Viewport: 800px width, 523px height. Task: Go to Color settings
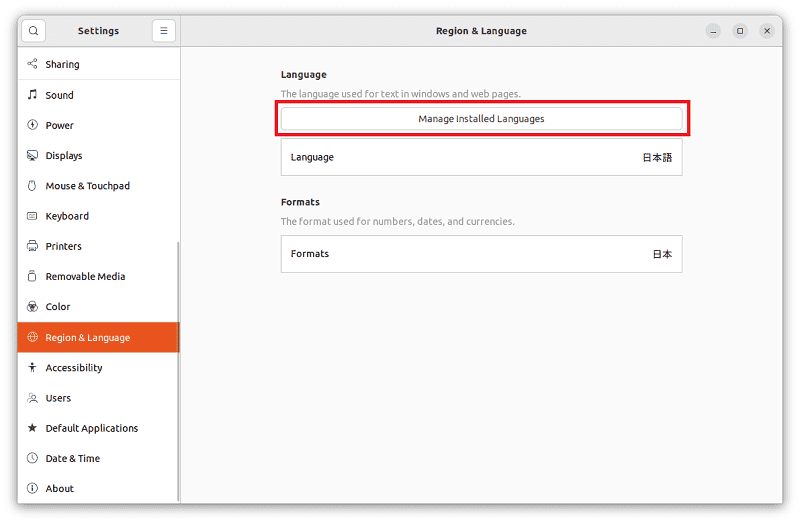(x=98, y=307)
